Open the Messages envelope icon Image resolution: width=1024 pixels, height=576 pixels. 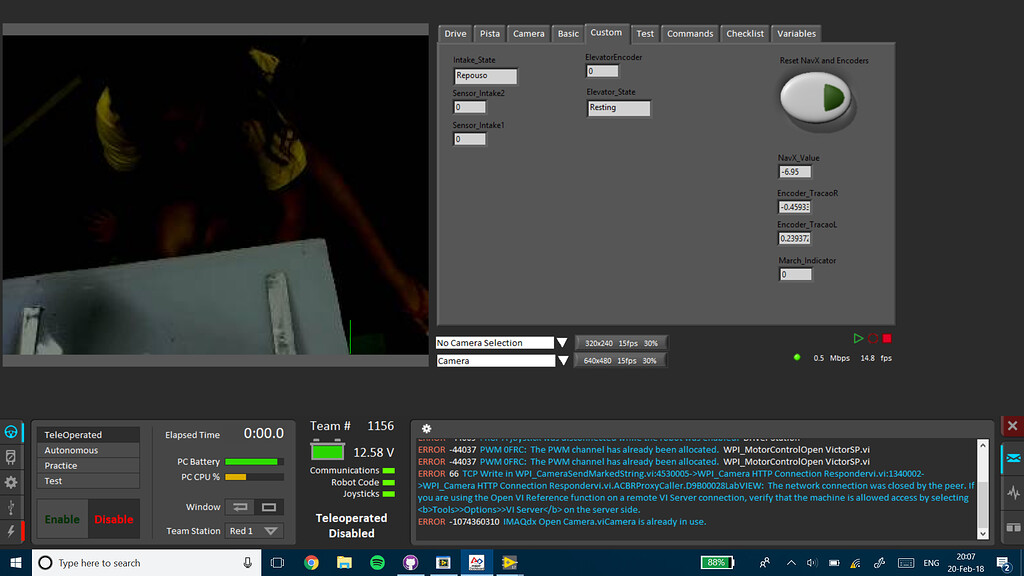[x=1012, y=458]
